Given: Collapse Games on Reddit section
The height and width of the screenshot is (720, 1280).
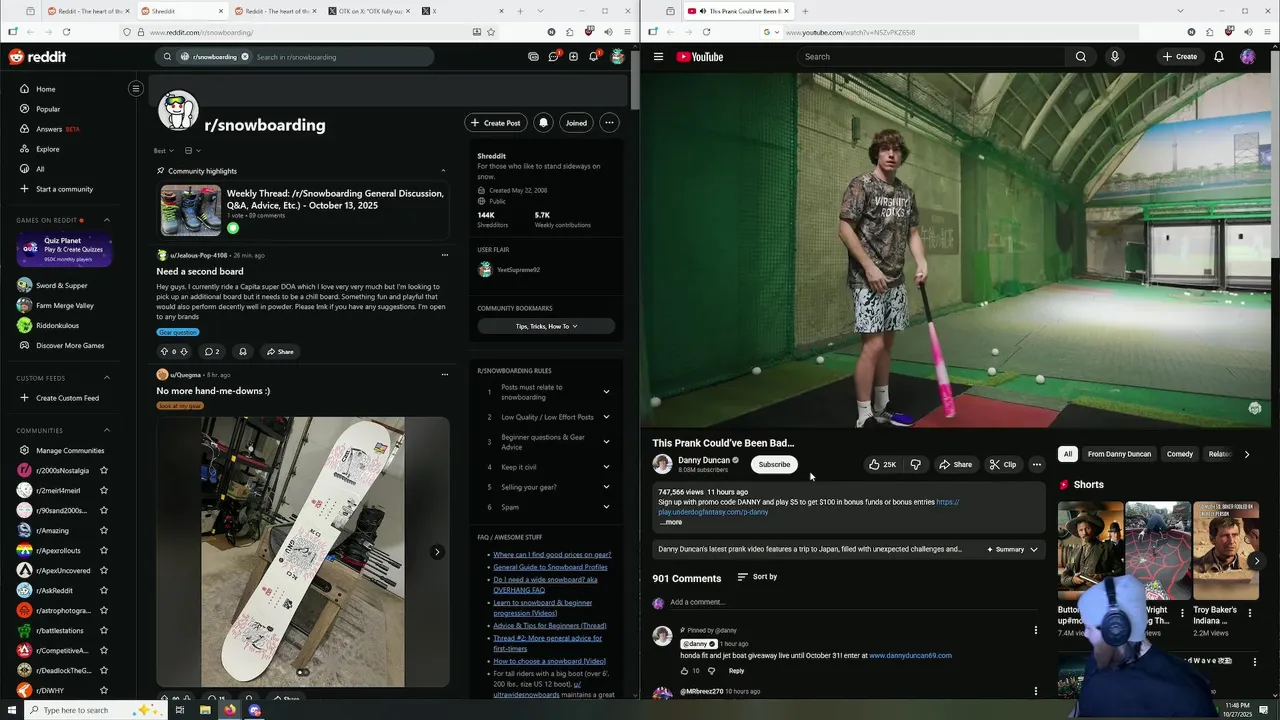Looking at the screenshot, I should 107,220.
